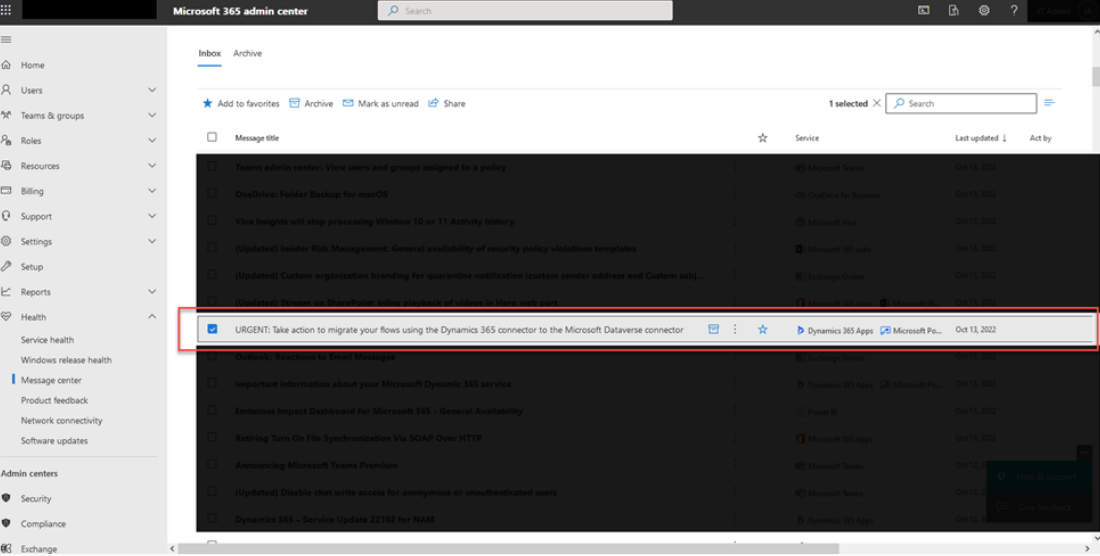Toggle the select all messages checkbox

(212, 137)
